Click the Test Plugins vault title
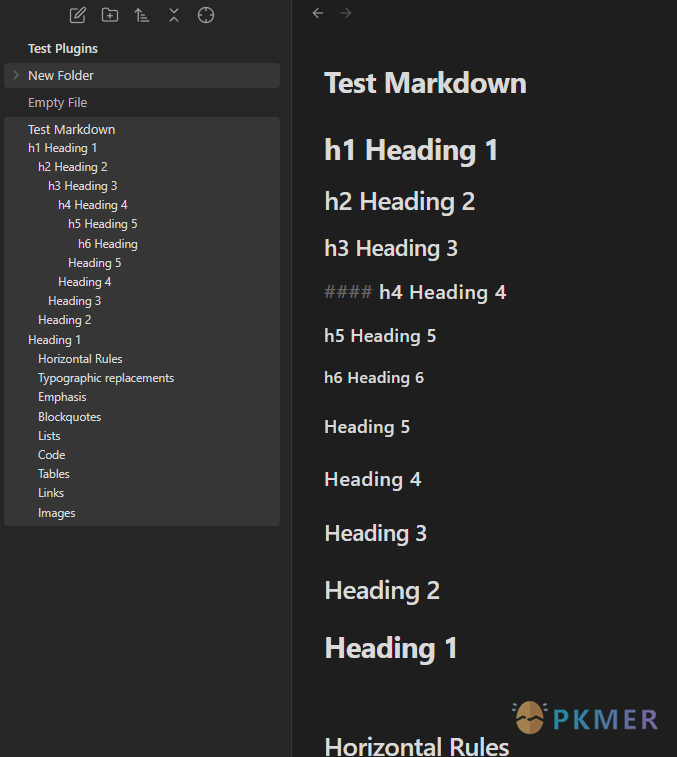This screenshot has height=757, width=677. pos(63,48)
